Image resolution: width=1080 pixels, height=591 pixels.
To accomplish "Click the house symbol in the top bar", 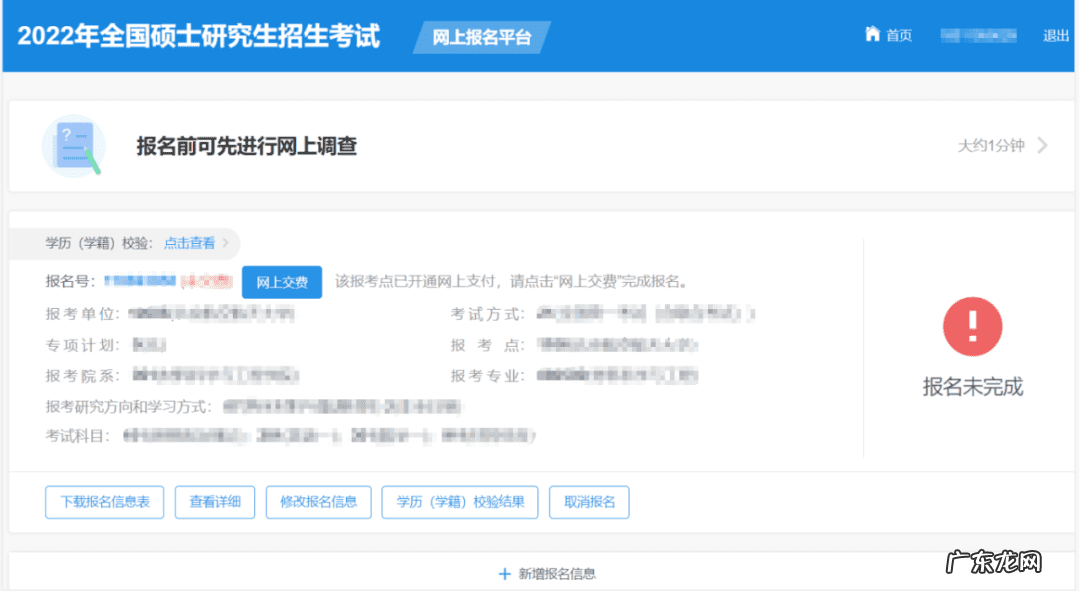I will point(871,33).
